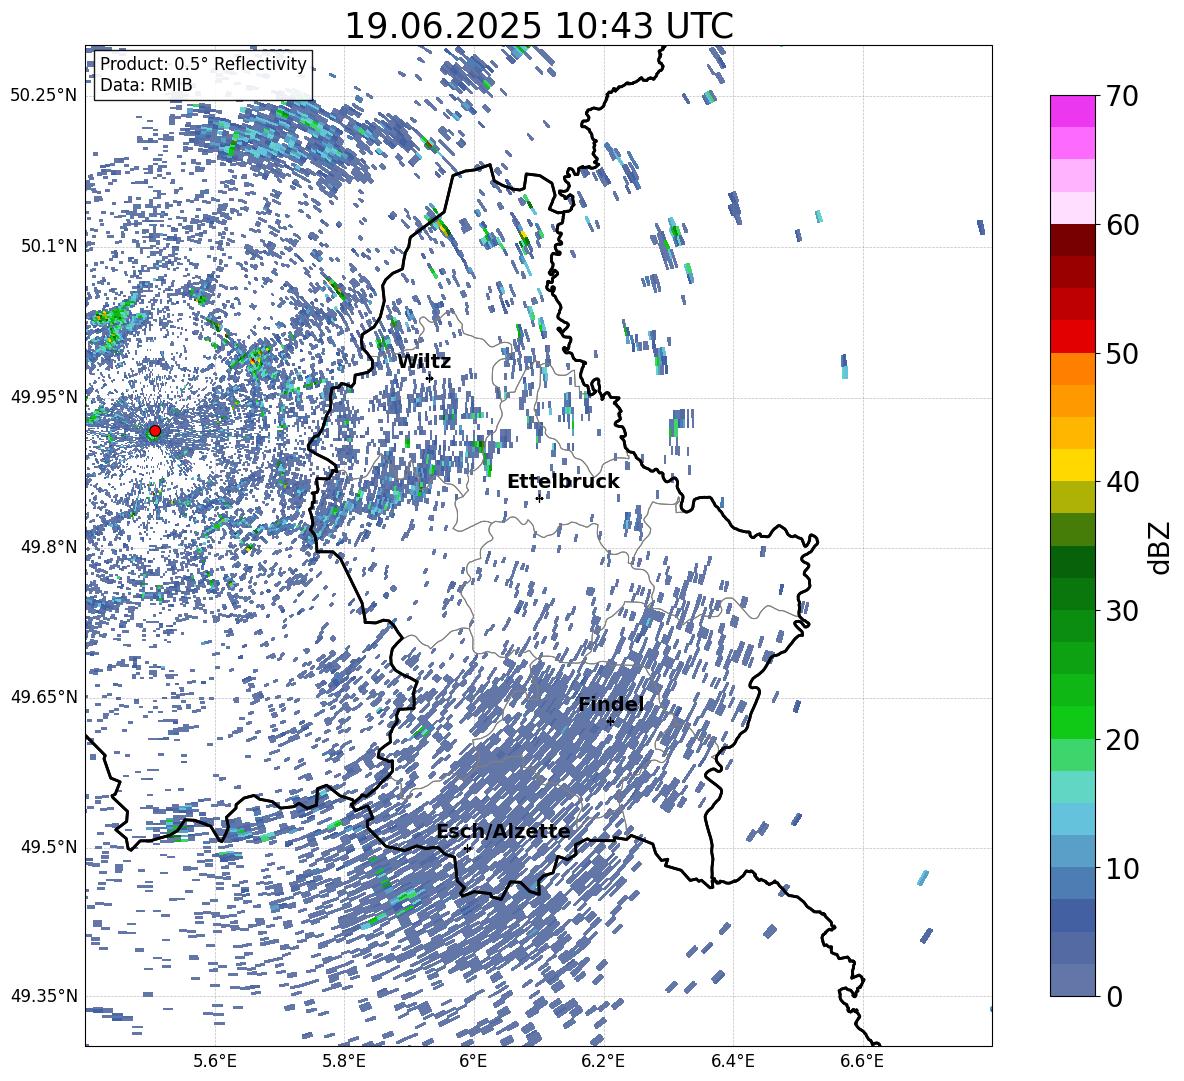
Task: Click the bright red colorbar segment near 50
Action: (1072, 337)
